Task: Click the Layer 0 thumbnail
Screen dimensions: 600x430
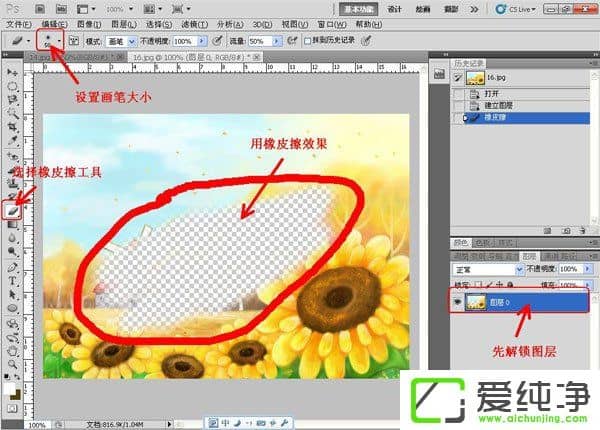Action: click(476, 302)
